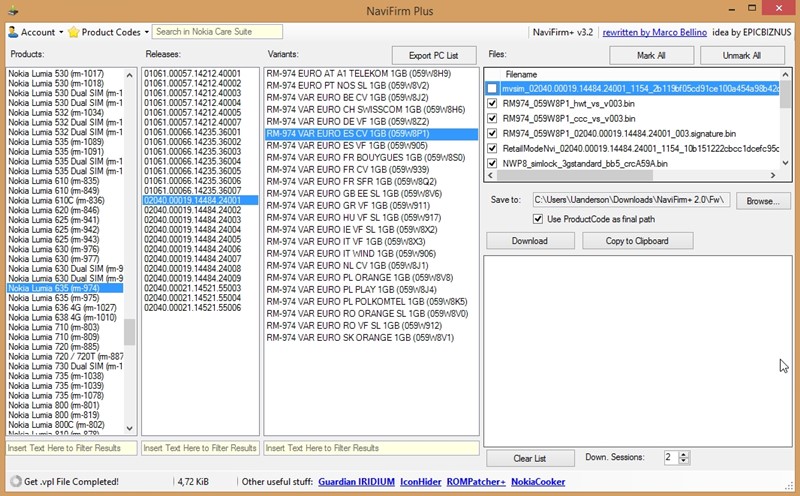Screen dimensions: 800x496
Task: Open the NokiaCooker link
Action: tap(538, 481)
